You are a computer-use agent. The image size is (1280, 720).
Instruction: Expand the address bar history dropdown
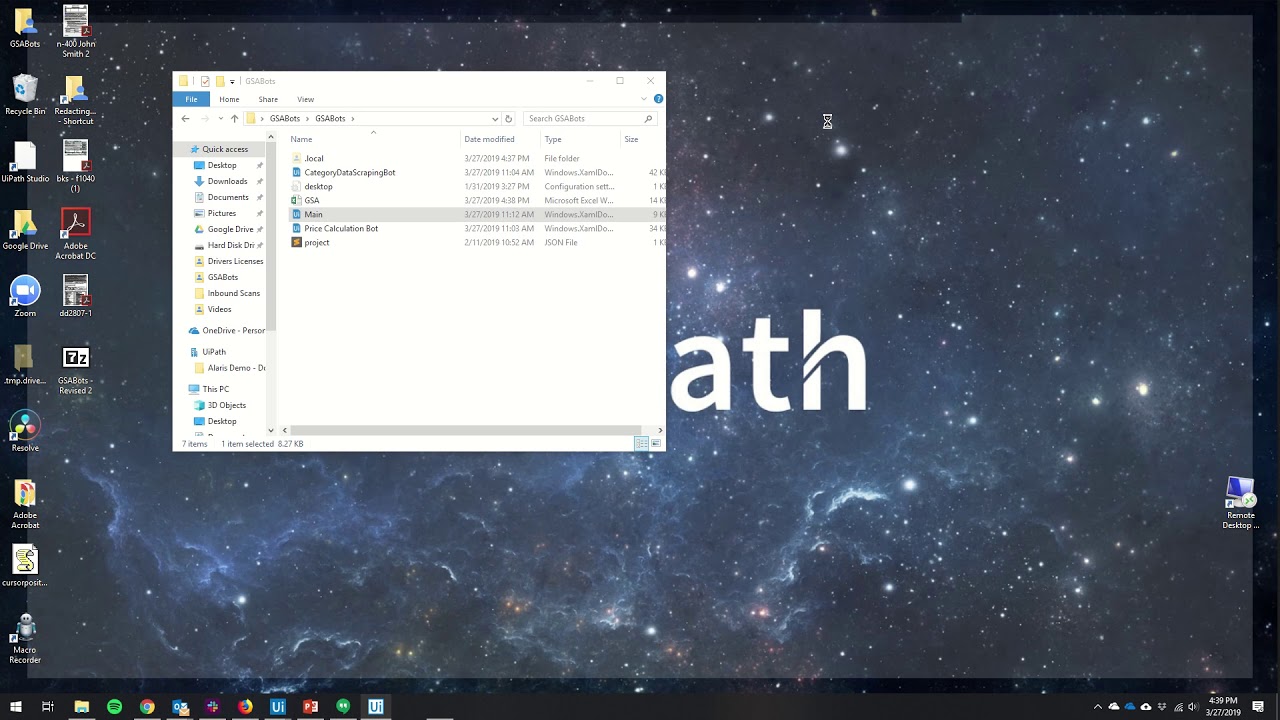point(494,118)
